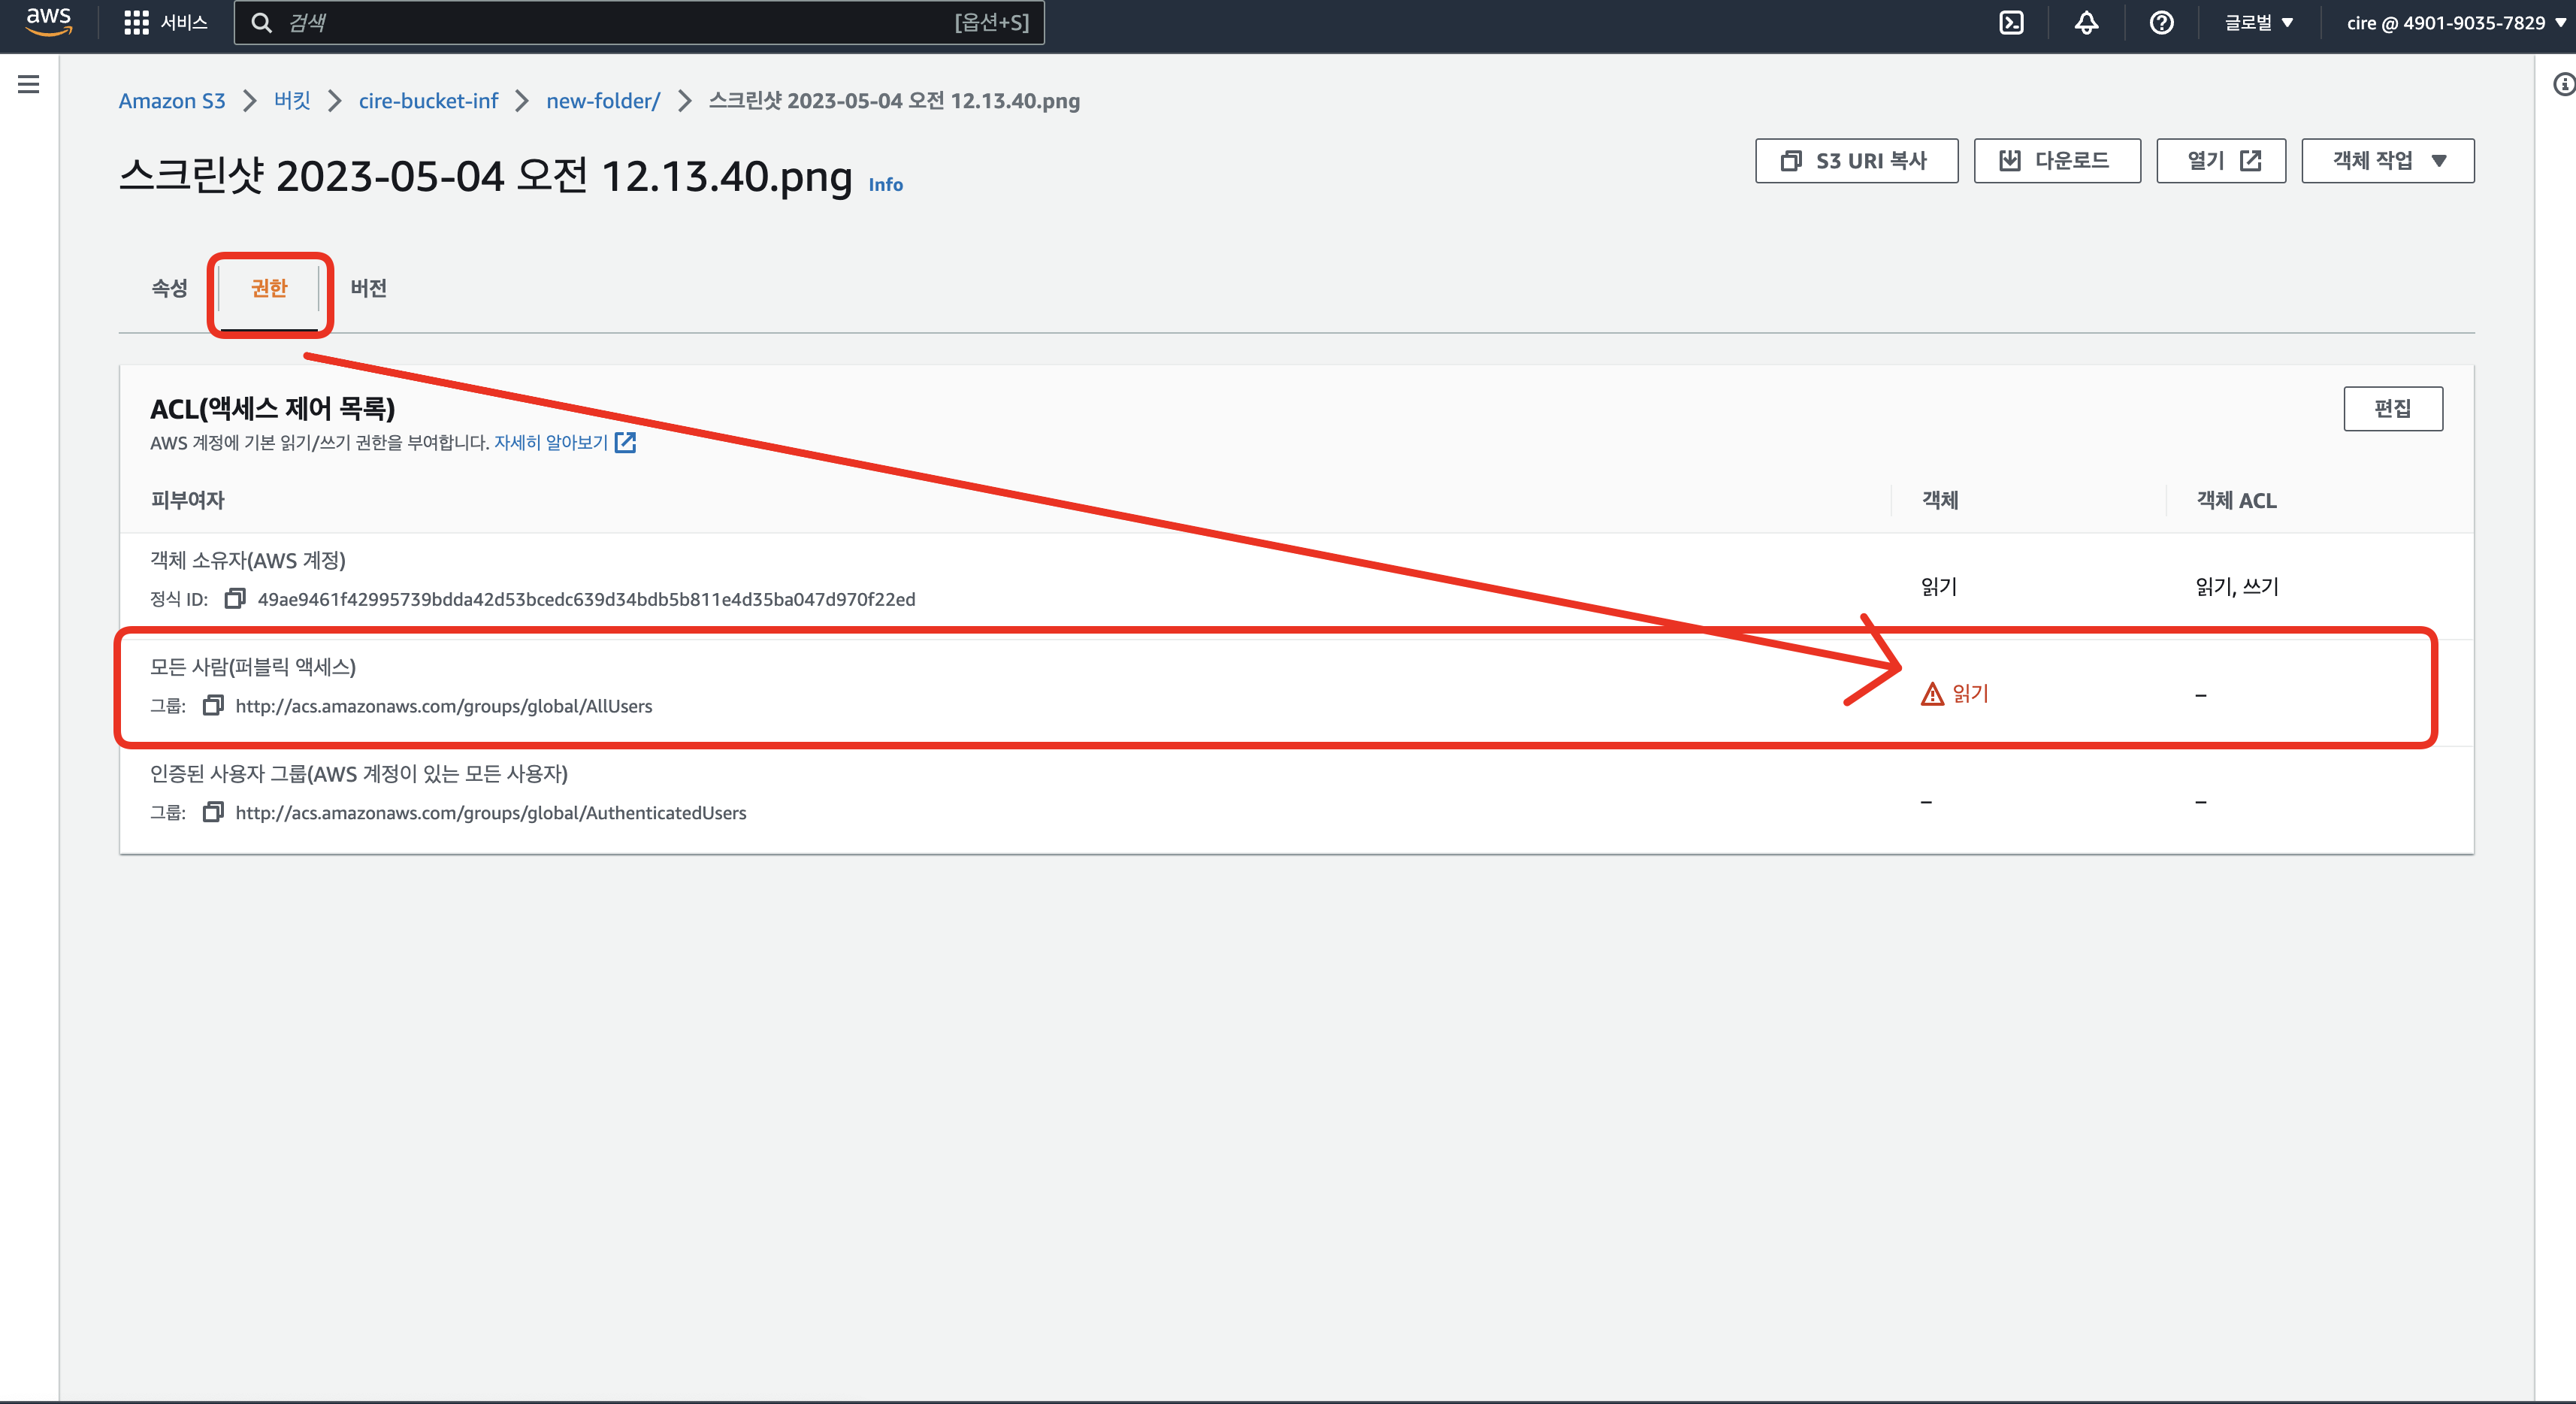Expand the 객체 작업 actions dropdown
Image resolution: width=2576 pixels, height=1404 pixels.
click(x=2387, y=161)
